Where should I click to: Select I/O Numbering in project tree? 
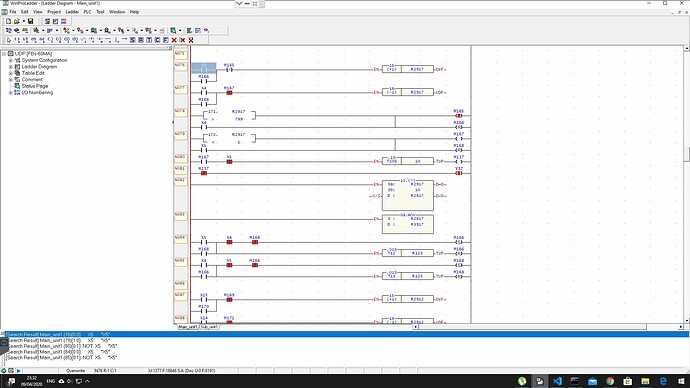(37, 93)
